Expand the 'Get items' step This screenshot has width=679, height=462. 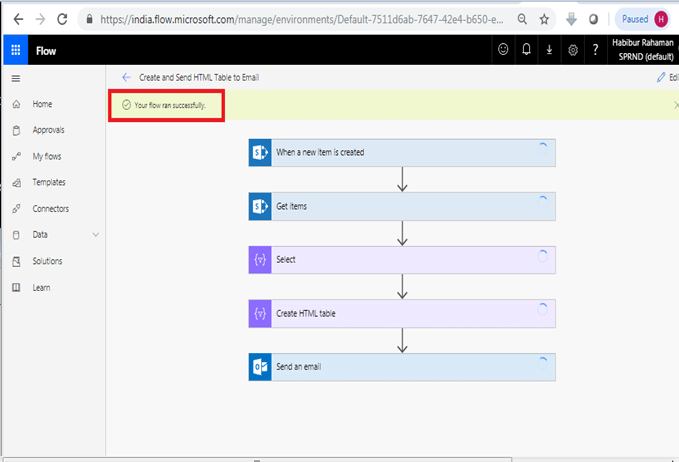point(402,206)
